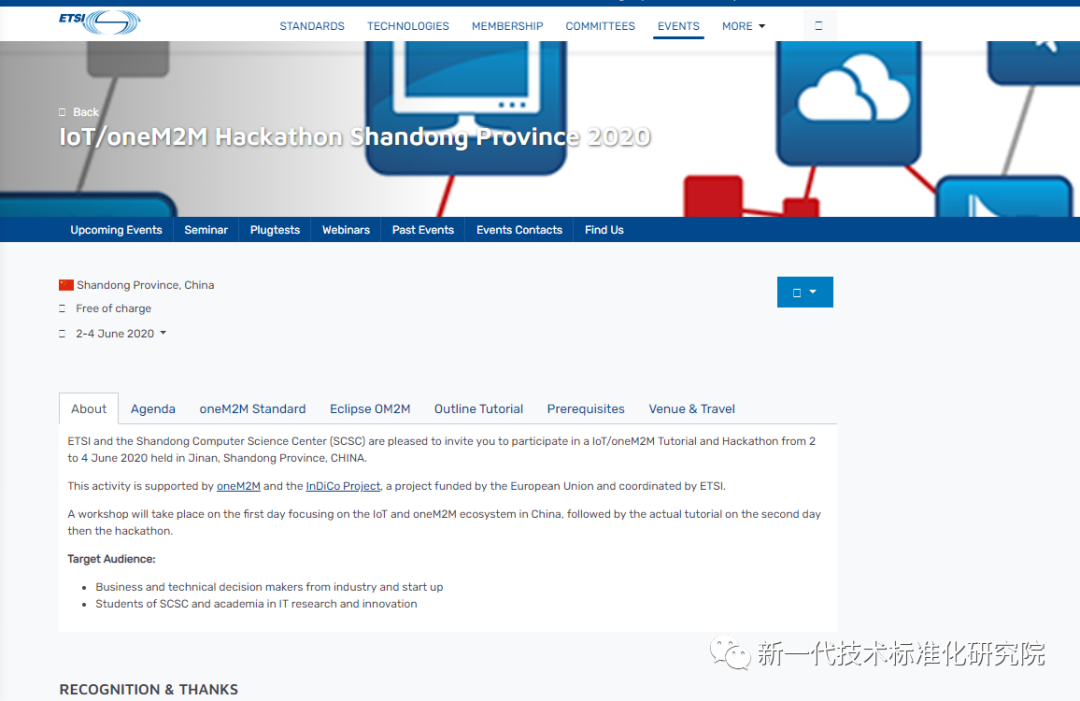Click the icon button right of MORE
The width and height of the screenshot is (1080, 701).
click(x=819, y=26)
